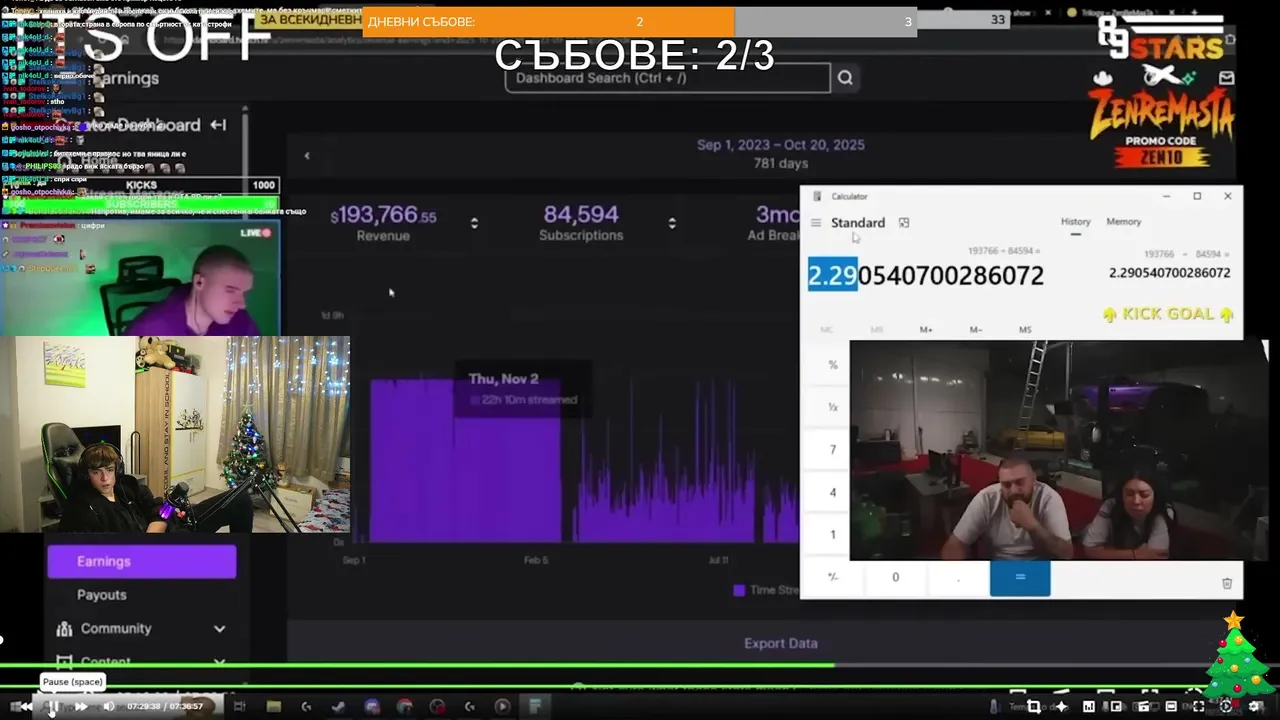1280x720 pixels.
Task: Open the File Explorer folder in taskbar
Action: (x=274, y=706)
